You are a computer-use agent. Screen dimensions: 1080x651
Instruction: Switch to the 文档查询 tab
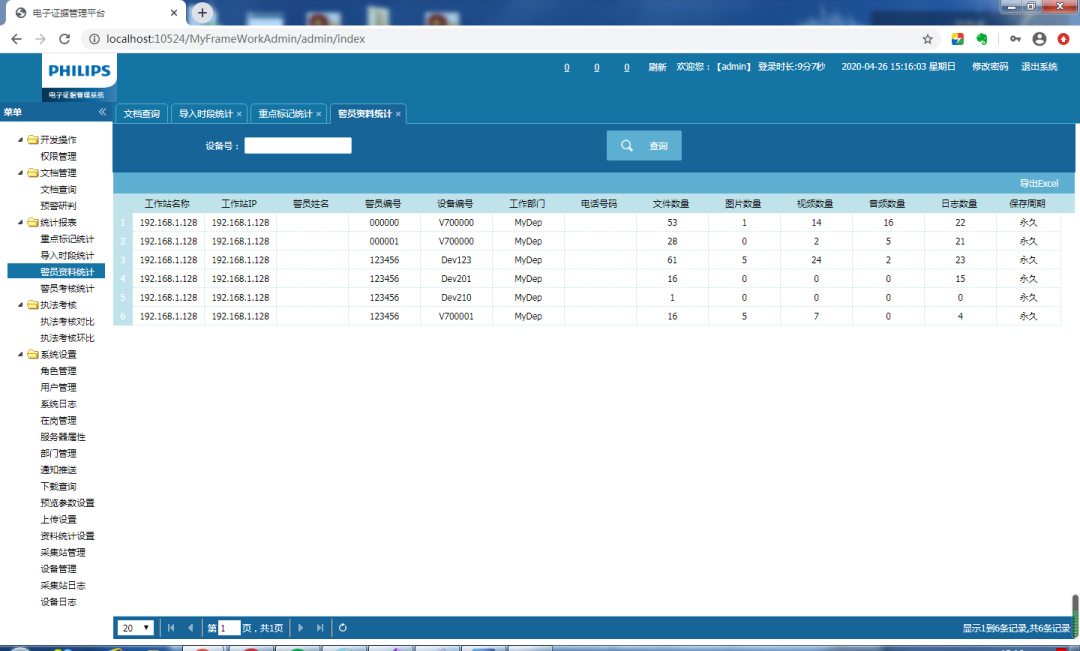click(141, 114)
